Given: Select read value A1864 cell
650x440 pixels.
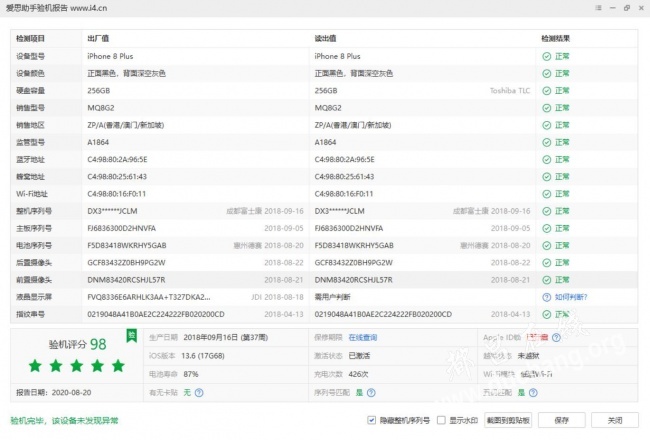Looking at the screenshot, I should 325,142.
